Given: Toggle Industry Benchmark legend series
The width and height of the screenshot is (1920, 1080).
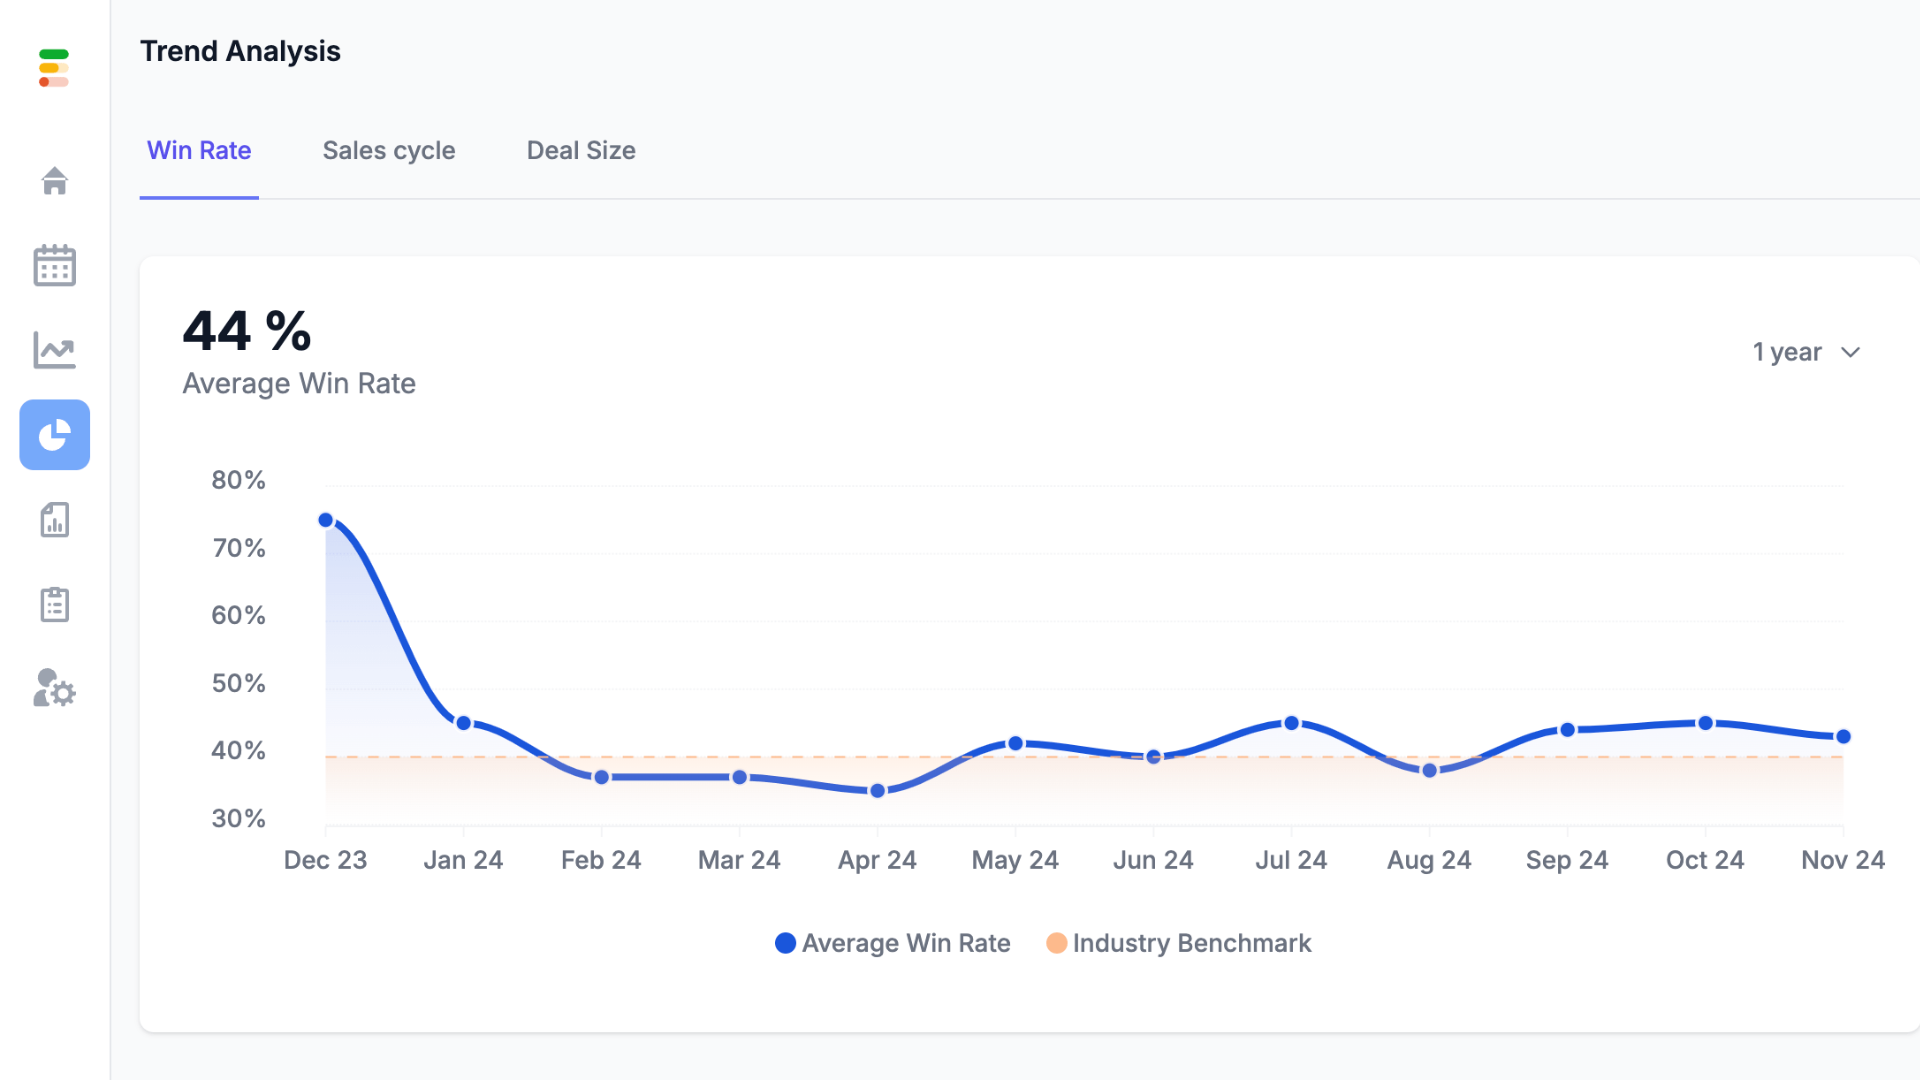Looking at the screenshot, I should click(1179, 943).
